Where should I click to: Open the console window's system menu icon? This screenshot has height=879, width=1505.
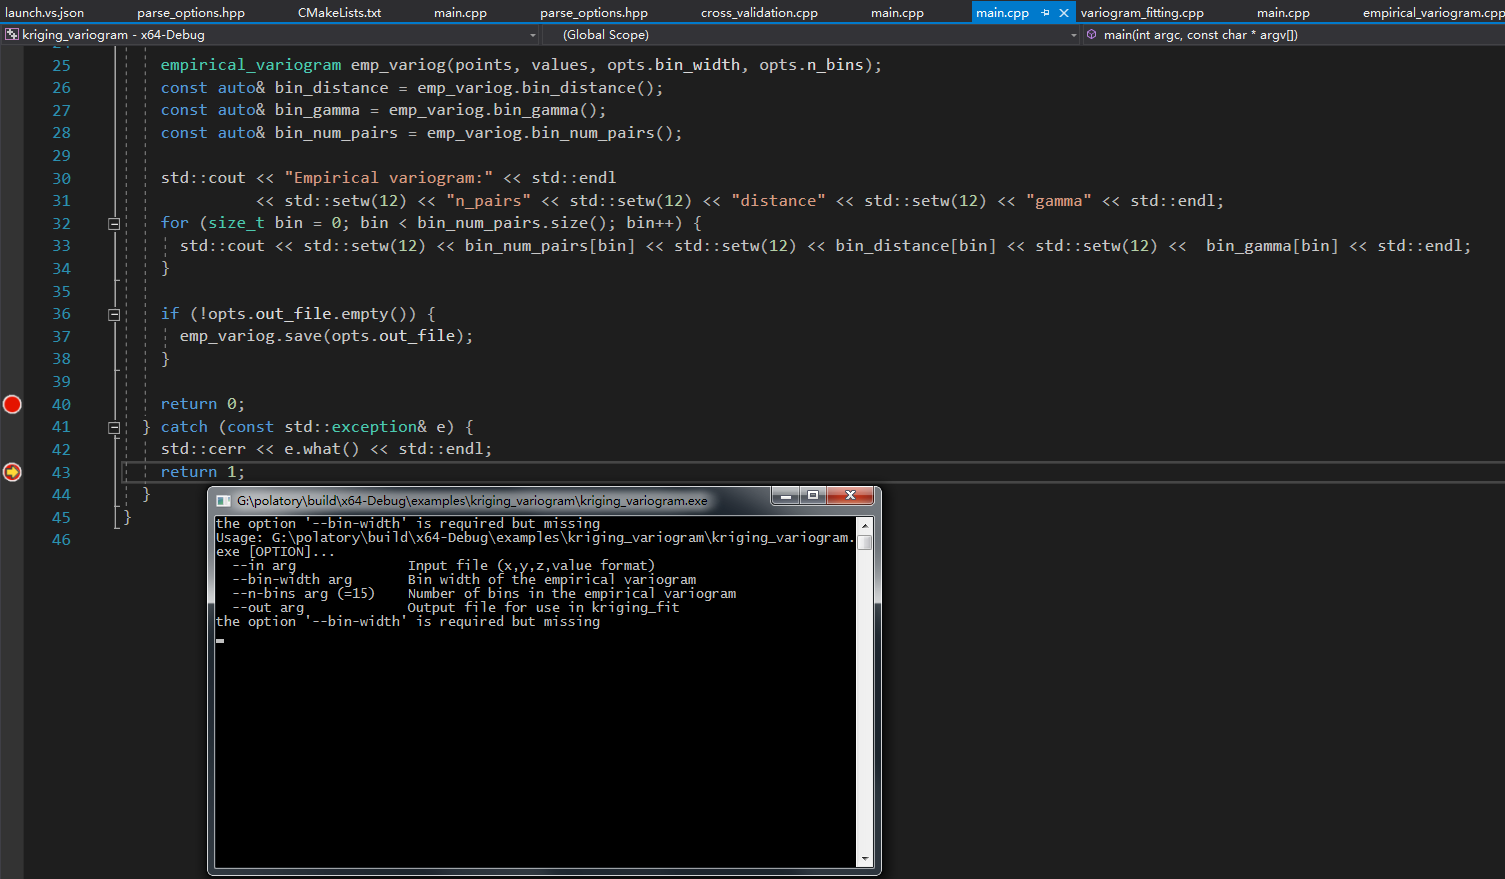click(x=223, y=495)
